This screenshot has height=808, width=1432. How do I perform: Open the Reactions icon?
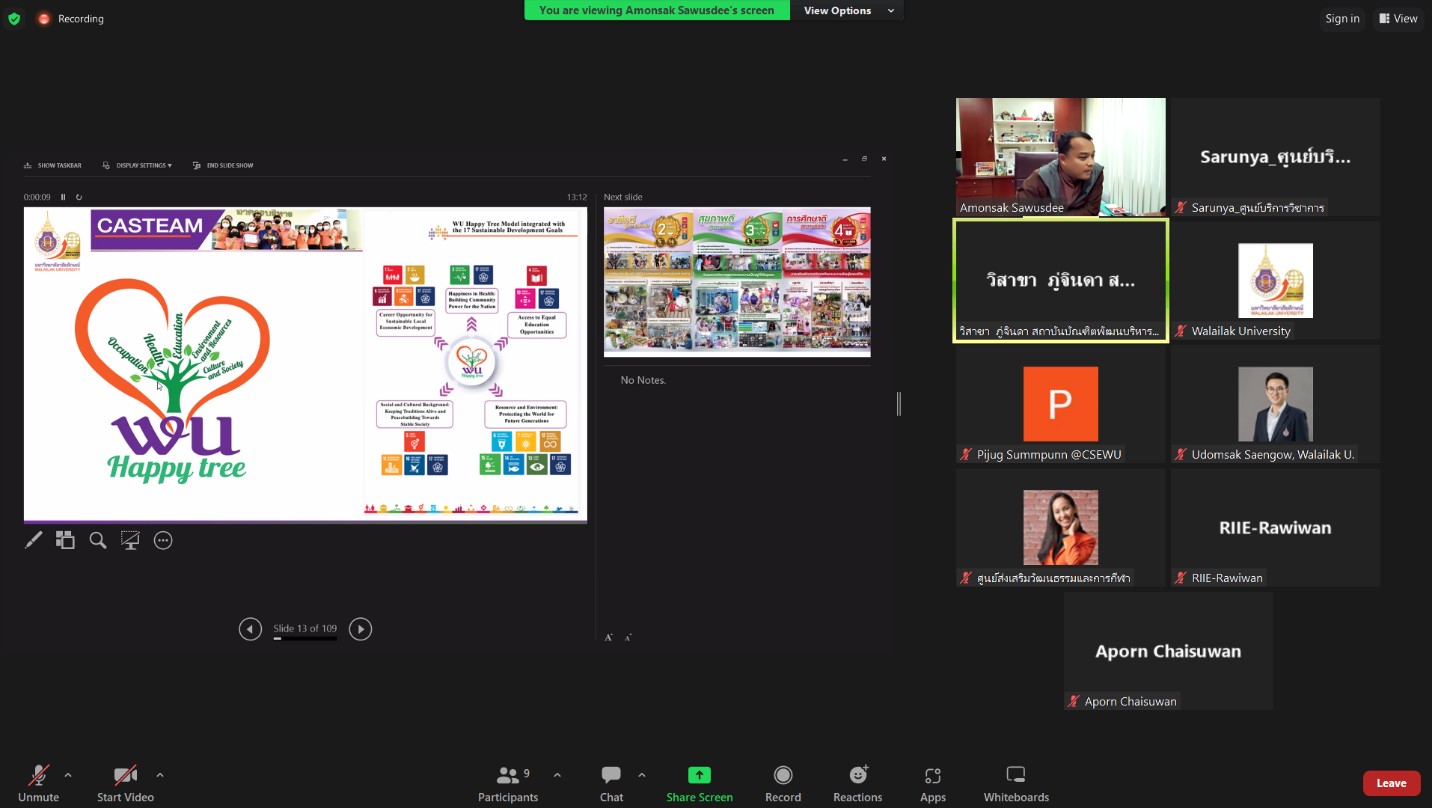(x=857, y=776)
